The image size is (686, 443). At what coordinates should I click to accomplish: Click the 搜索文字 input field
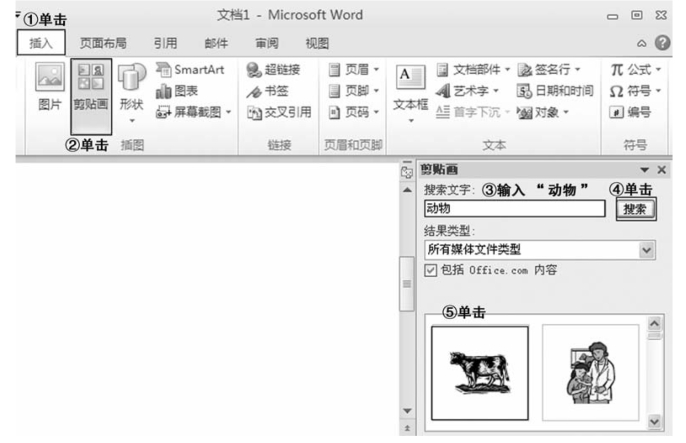tap(514, 209)
